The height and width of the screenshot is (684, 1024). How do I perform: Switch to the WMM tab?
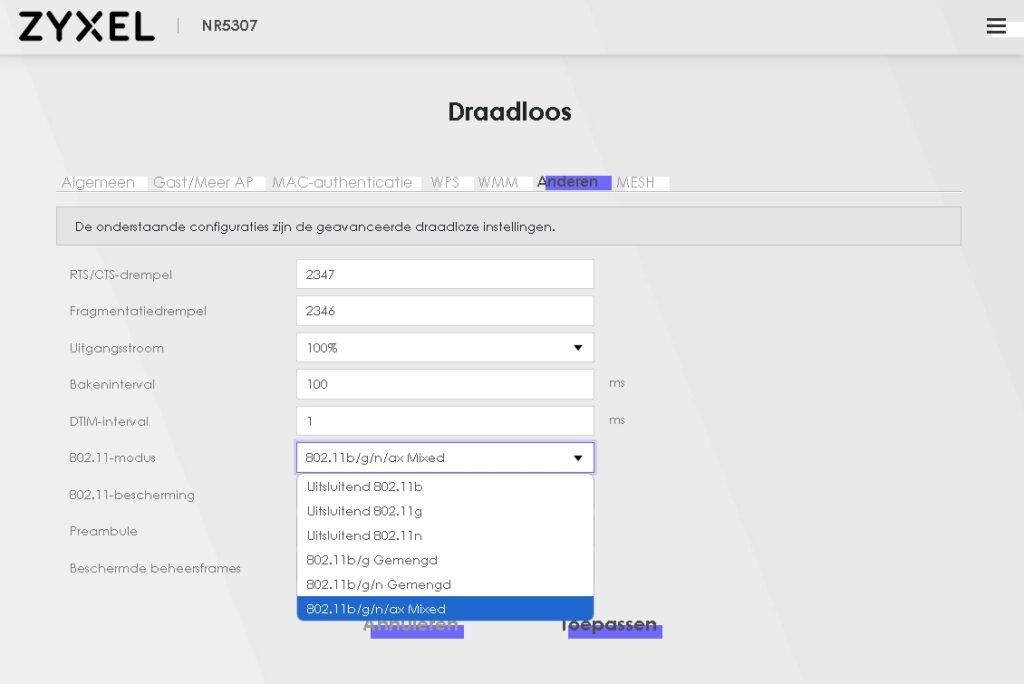coord(499,182)
